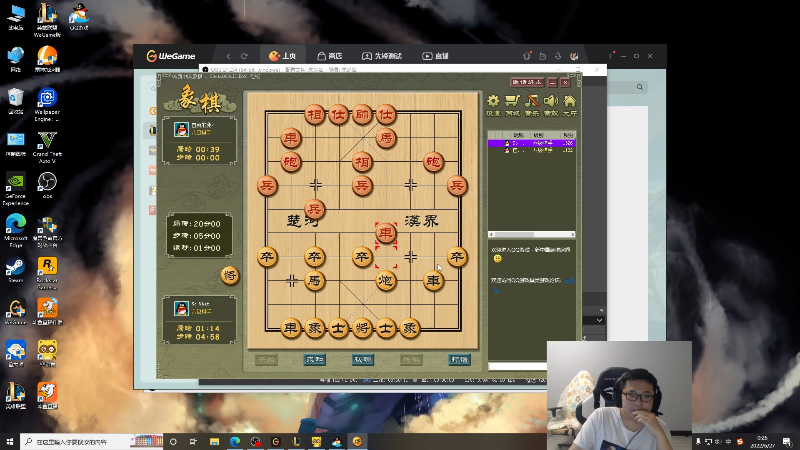Click the top player's penguin avatar
800x450 pixels.
click(181, 129)
